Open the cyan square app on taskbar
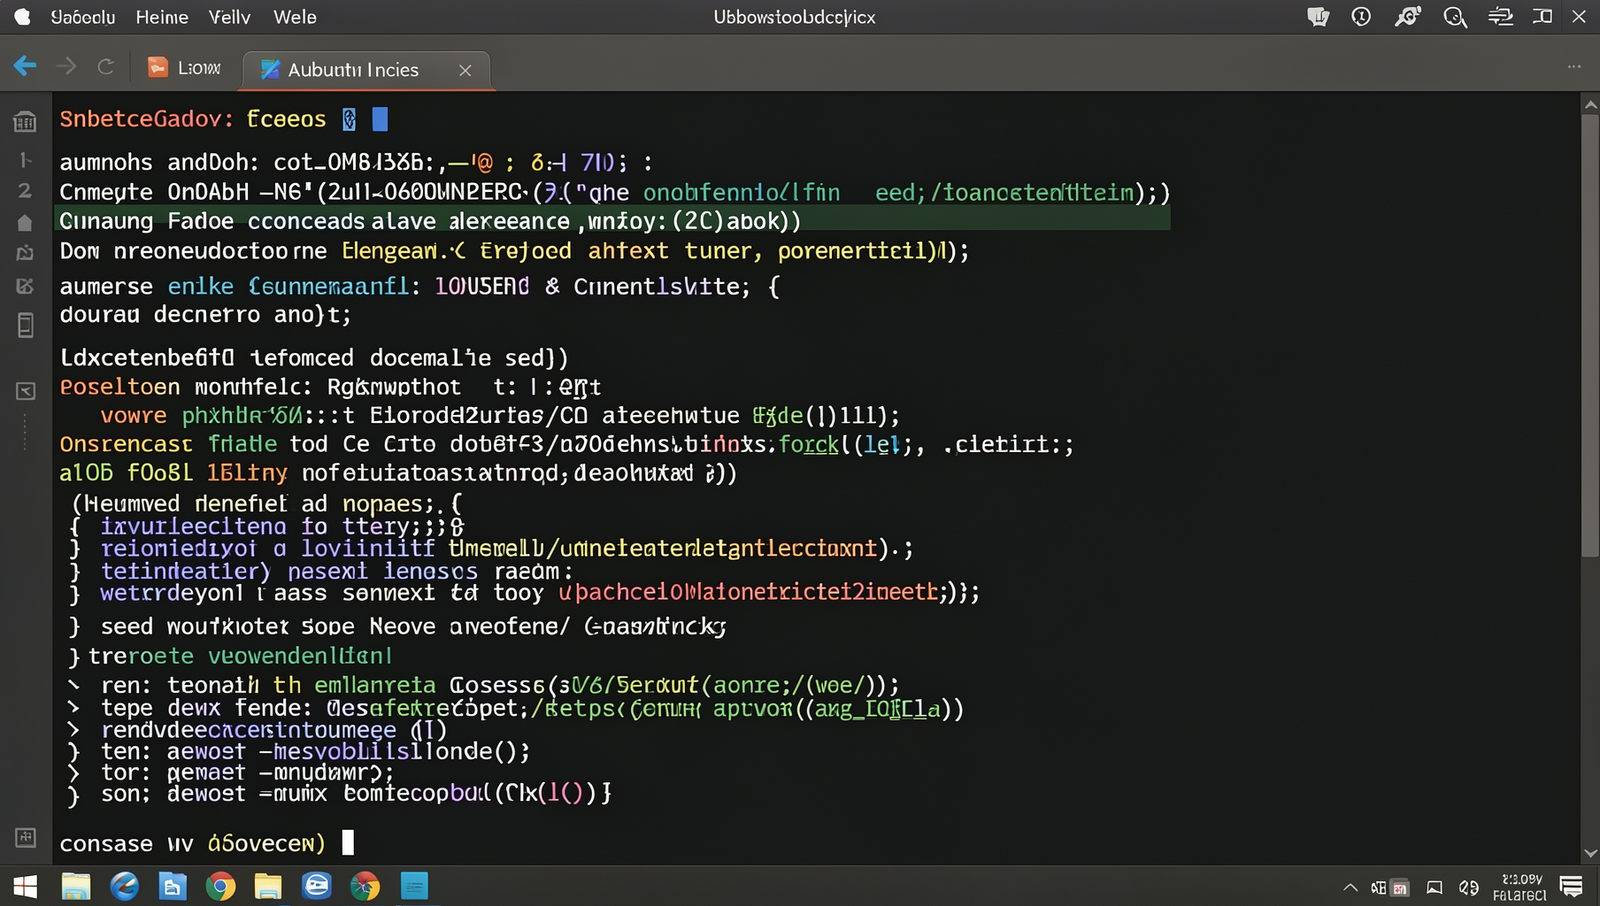This screenshot has height=906, width=1600. (x=414, y=886)
